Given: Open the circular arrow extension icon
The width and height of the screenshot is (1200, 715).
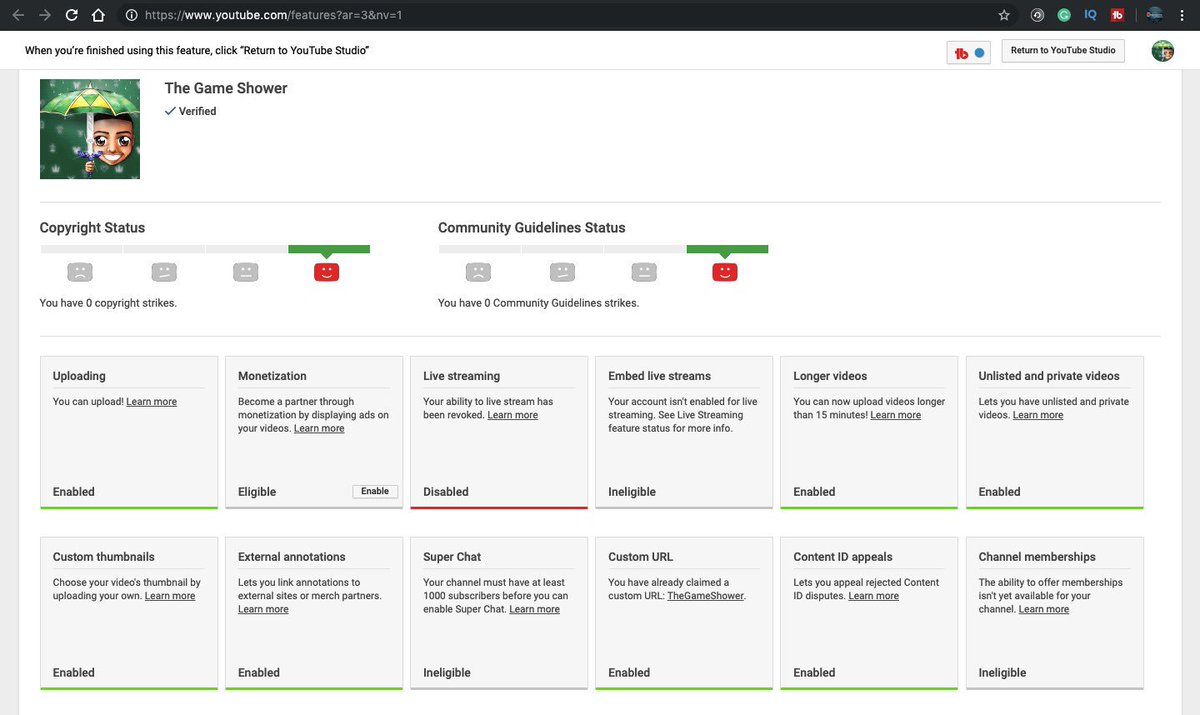Looking at the screenshot, I should tap(1037, 15).
